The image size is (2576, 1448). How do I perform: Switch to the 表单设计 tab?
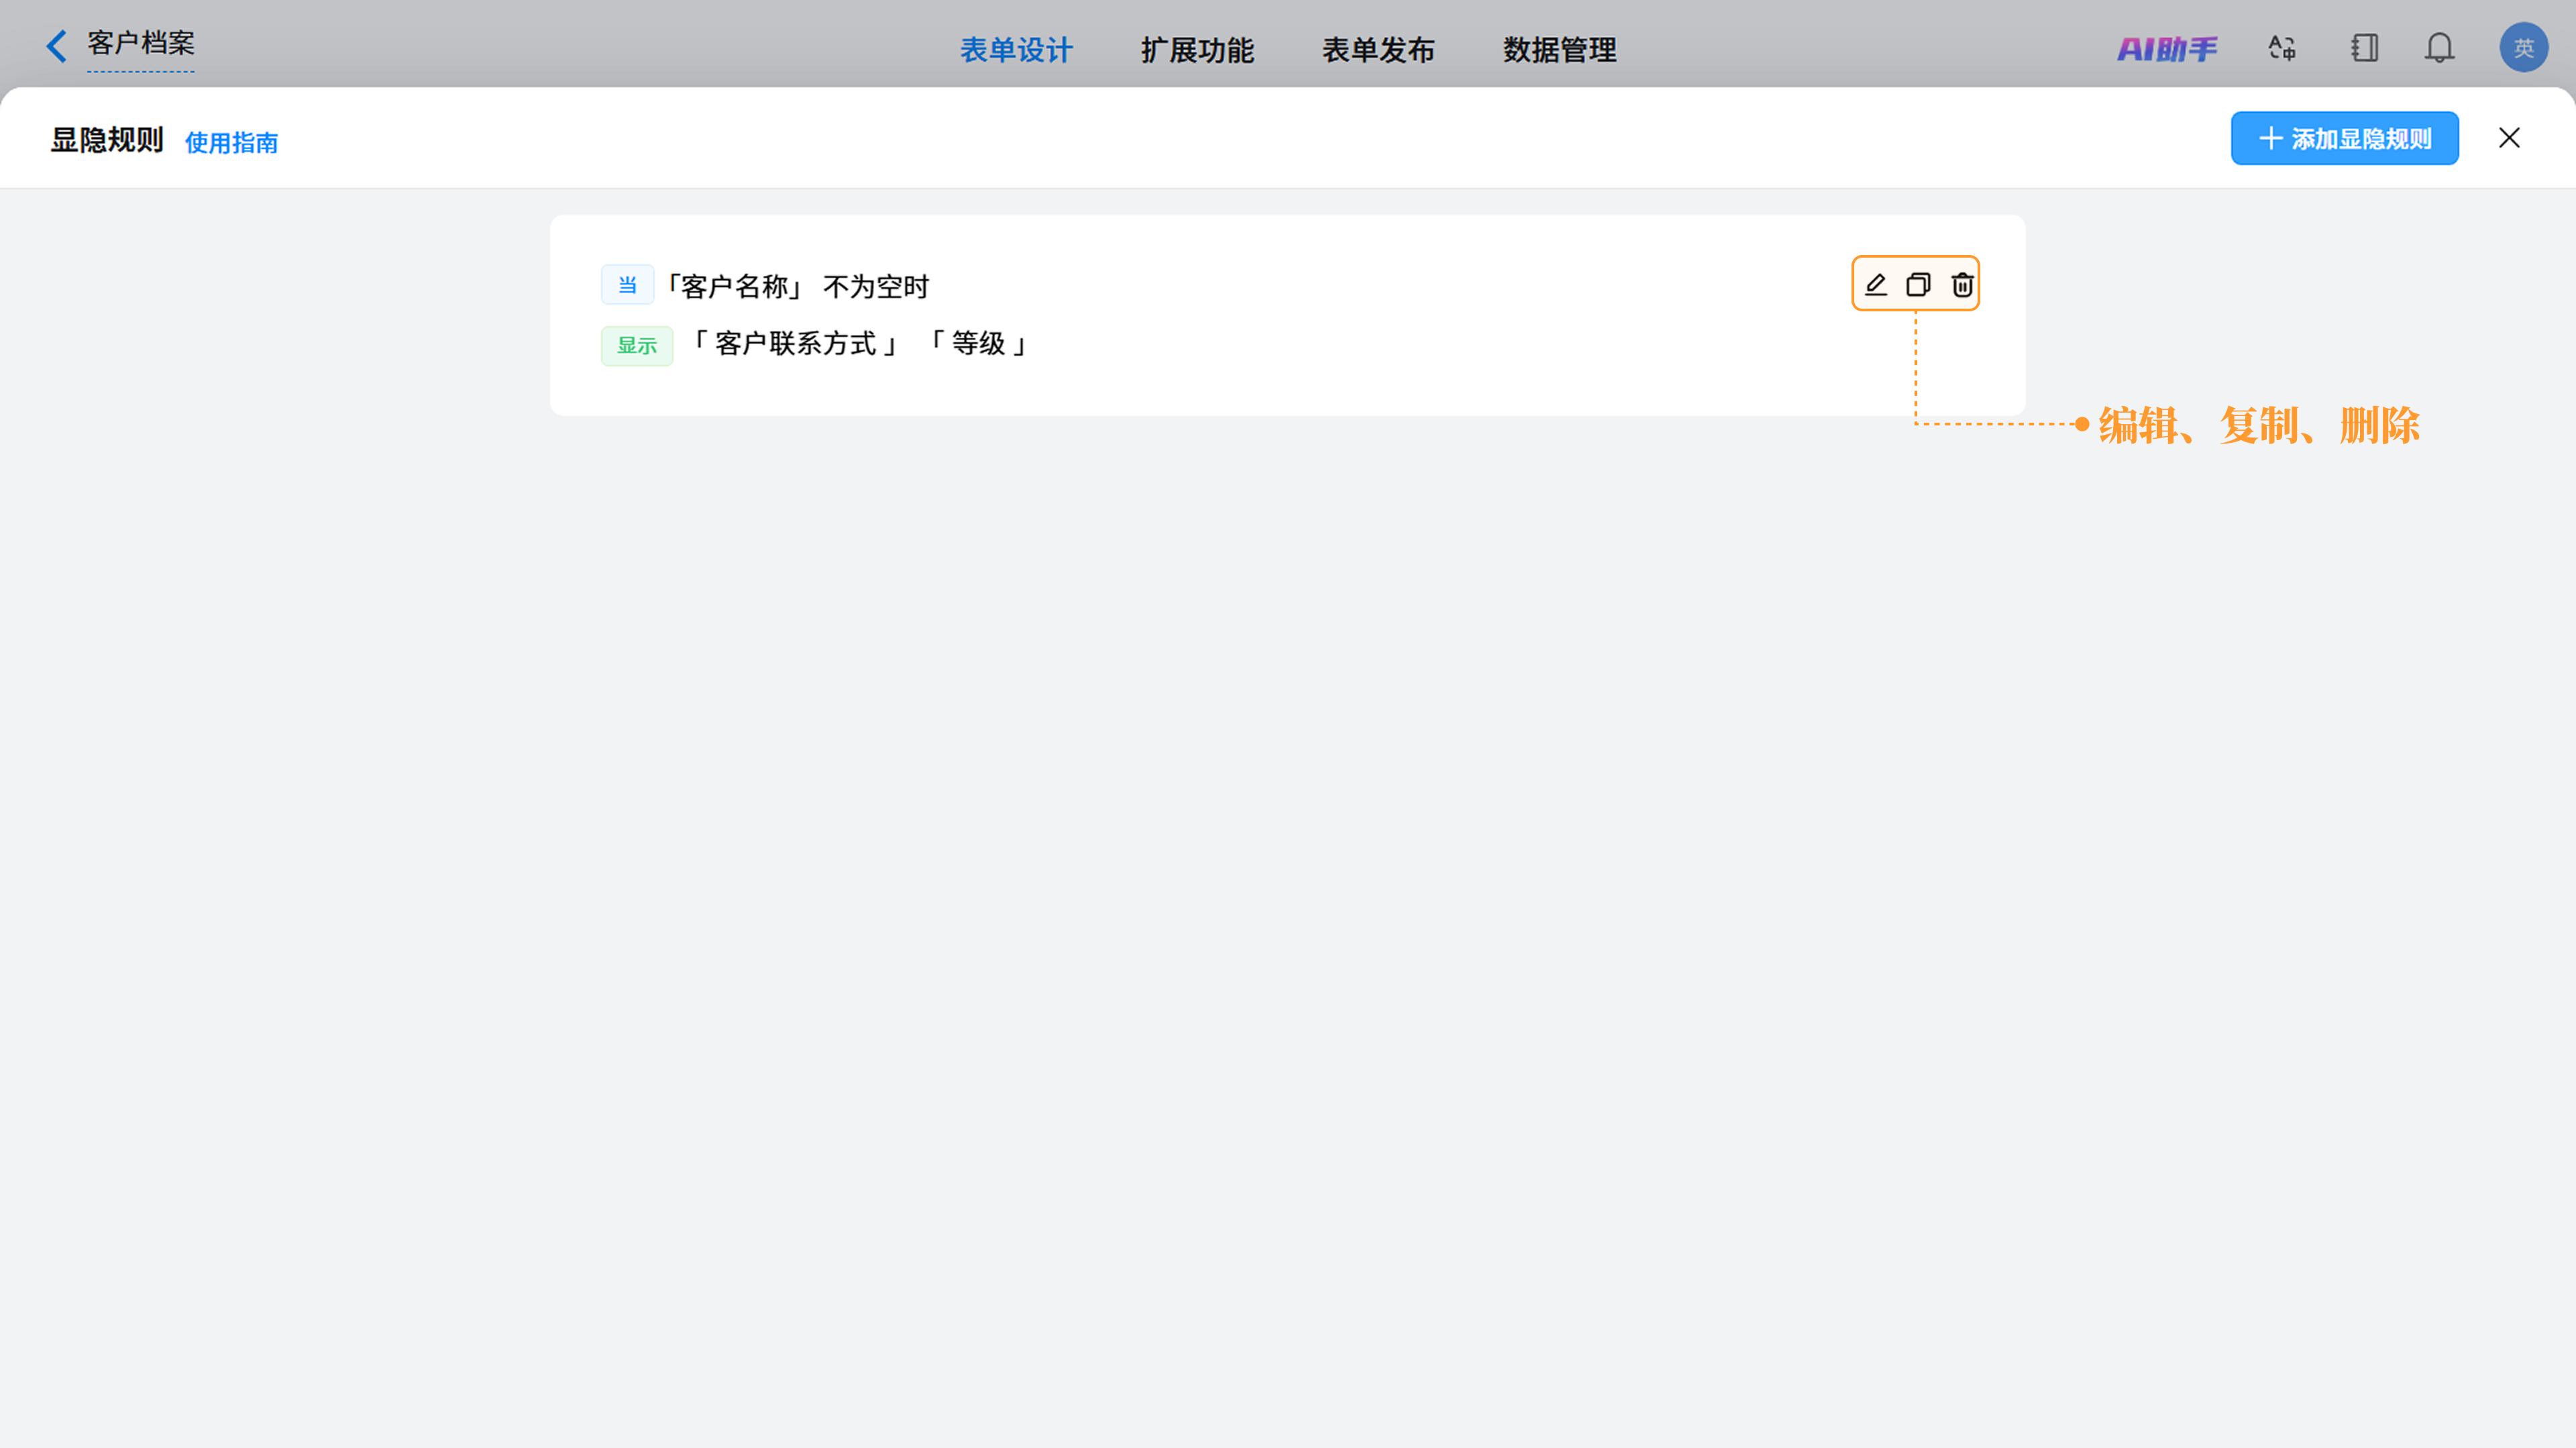point(1016,50)
